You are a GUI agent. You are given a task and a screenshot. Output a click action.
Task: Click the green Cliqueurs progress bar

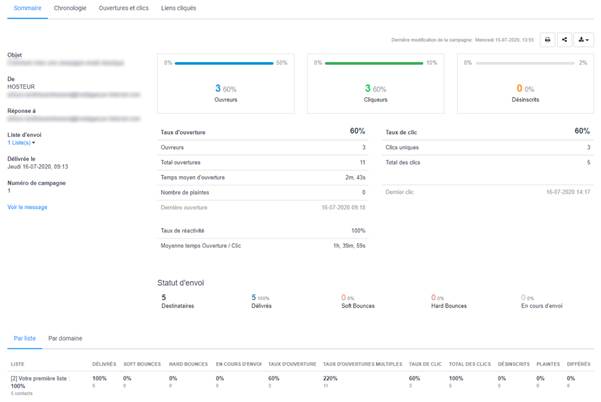pos(369,63)
